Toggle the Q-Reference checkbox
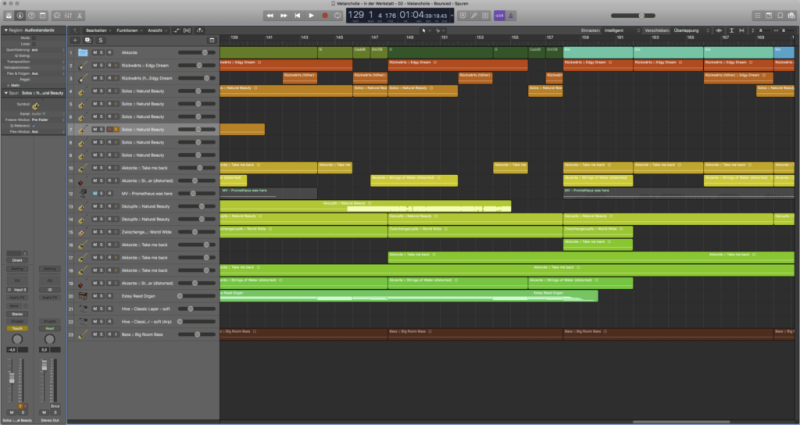 click(34, 126)
